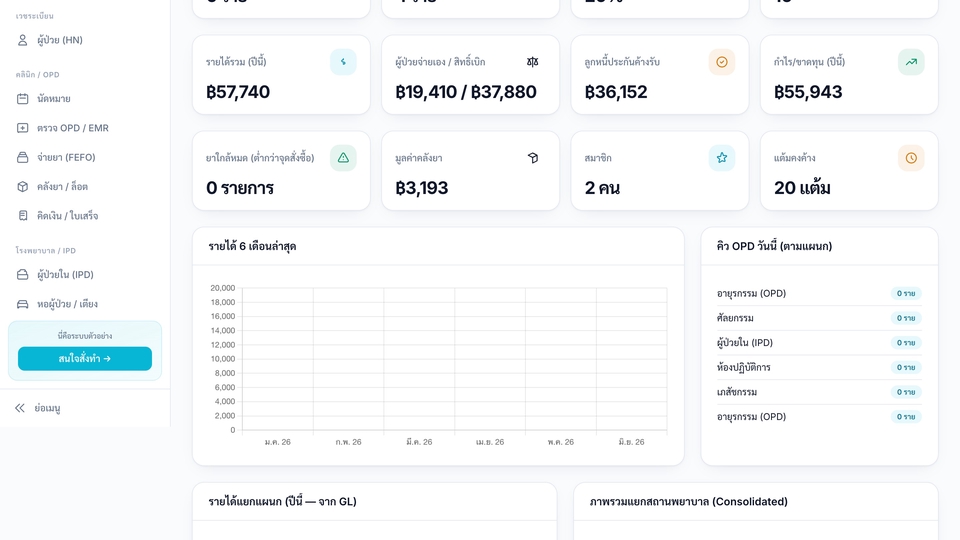This screenshot has height=540, width=960.
Task: Click the ศัลยกรรม row in the OPD queue
Action: pyautogui.click(x=819, y=318)
